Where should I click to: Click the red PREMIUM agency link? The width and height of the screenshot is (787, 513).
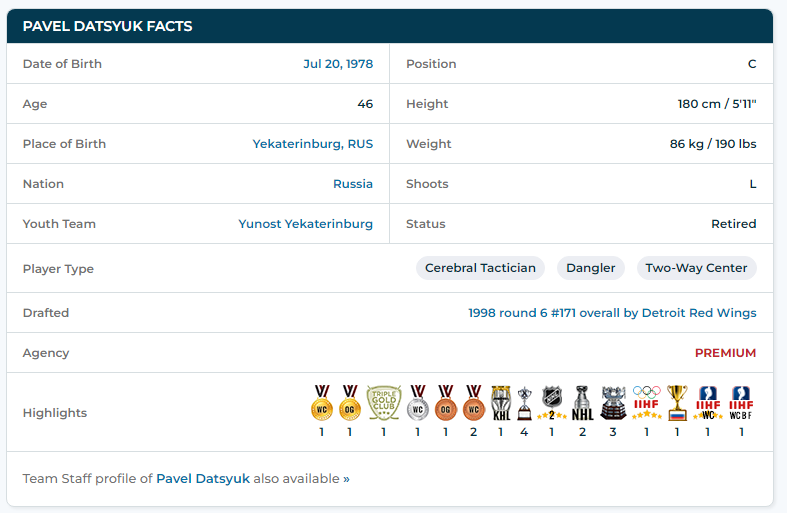(725, 353)
